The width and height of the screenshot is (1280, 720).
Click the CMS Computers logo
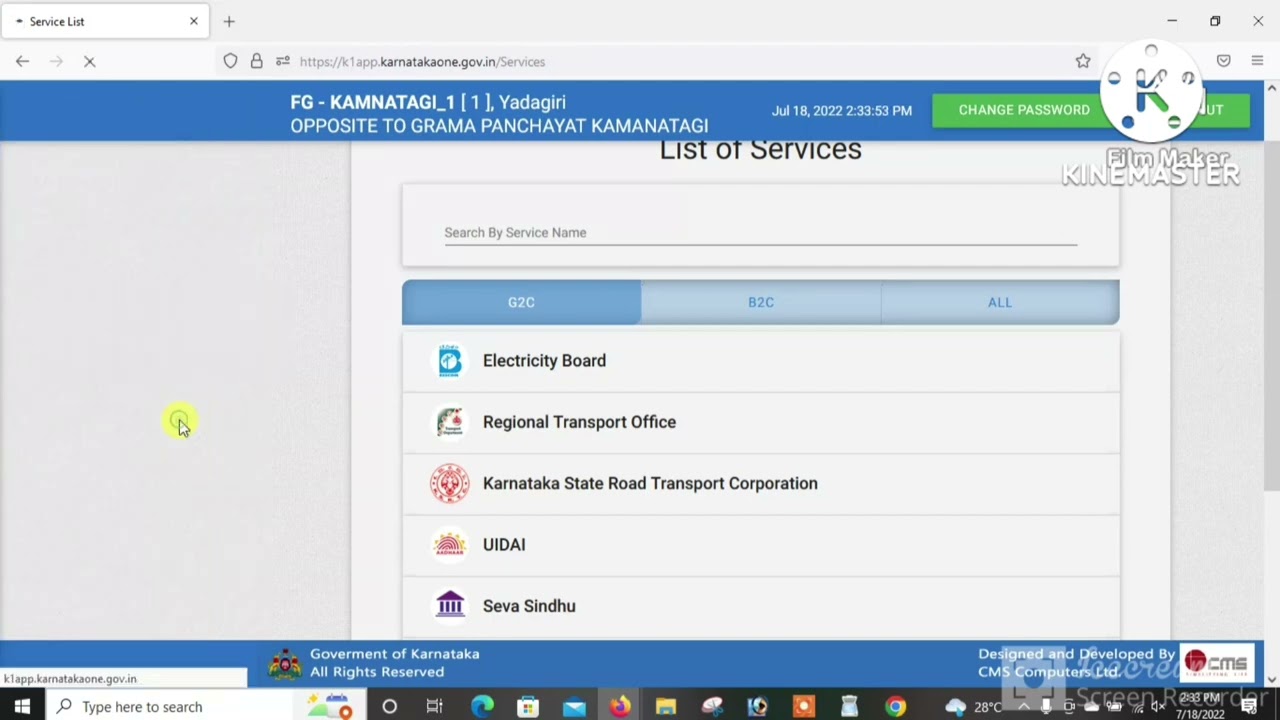[x=1217, y=663]
